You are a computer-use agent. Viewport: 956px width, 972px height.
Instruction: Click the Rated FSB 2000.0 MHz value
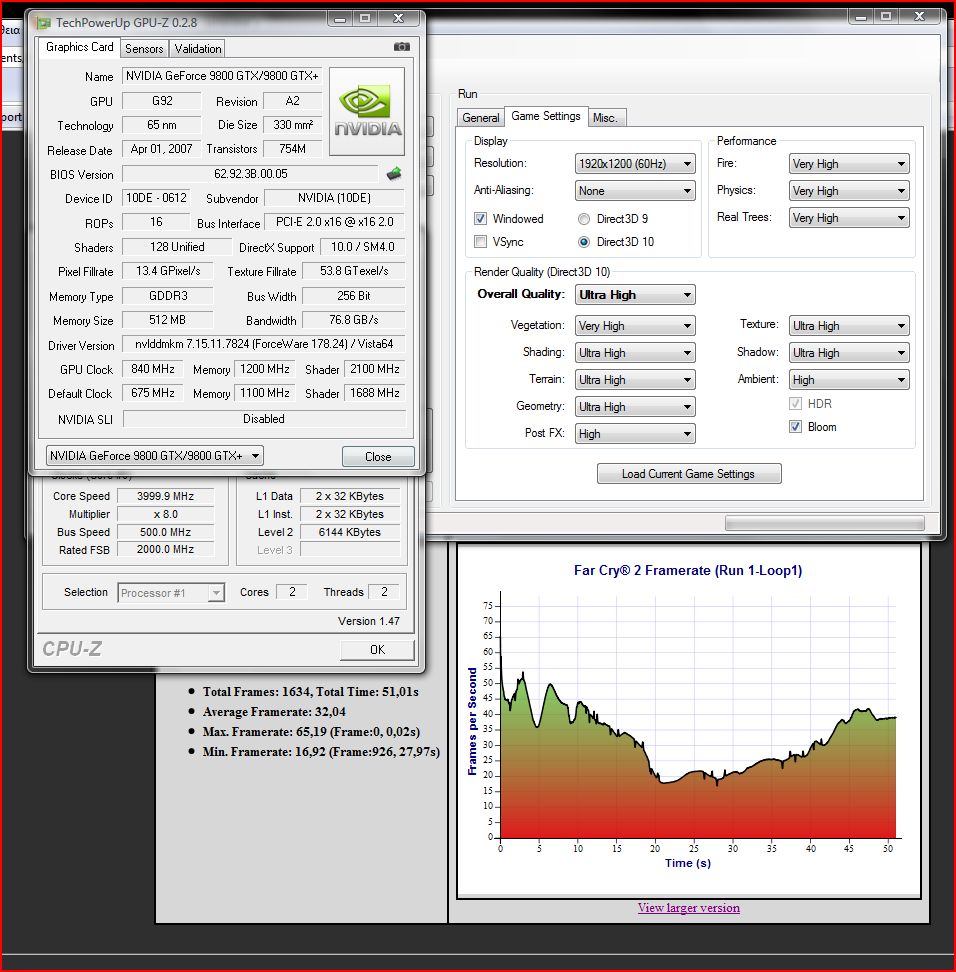166,549
